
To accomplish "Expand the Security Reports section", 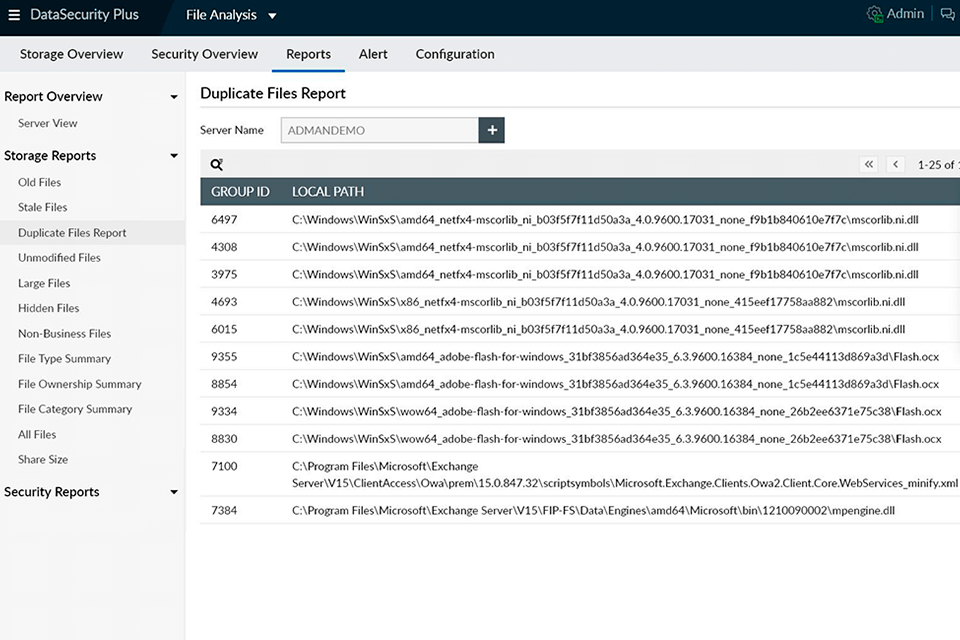I will point(174,492).
